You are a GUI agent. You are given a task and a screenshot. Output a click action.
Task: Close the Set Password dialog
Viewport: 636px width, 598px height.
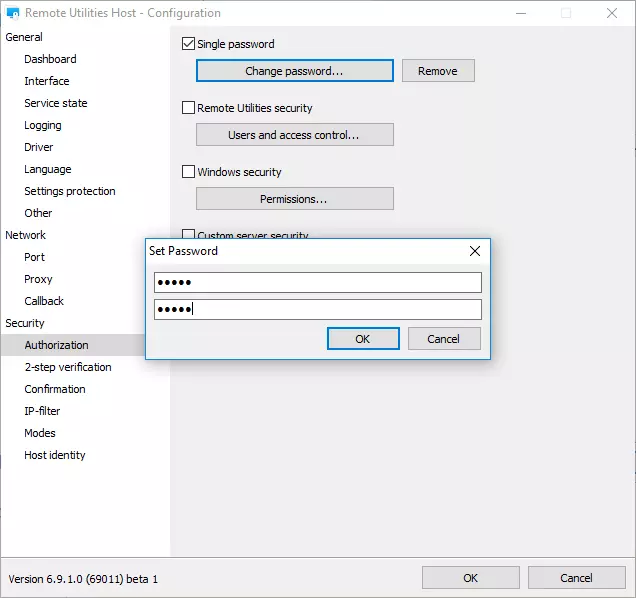475,251
